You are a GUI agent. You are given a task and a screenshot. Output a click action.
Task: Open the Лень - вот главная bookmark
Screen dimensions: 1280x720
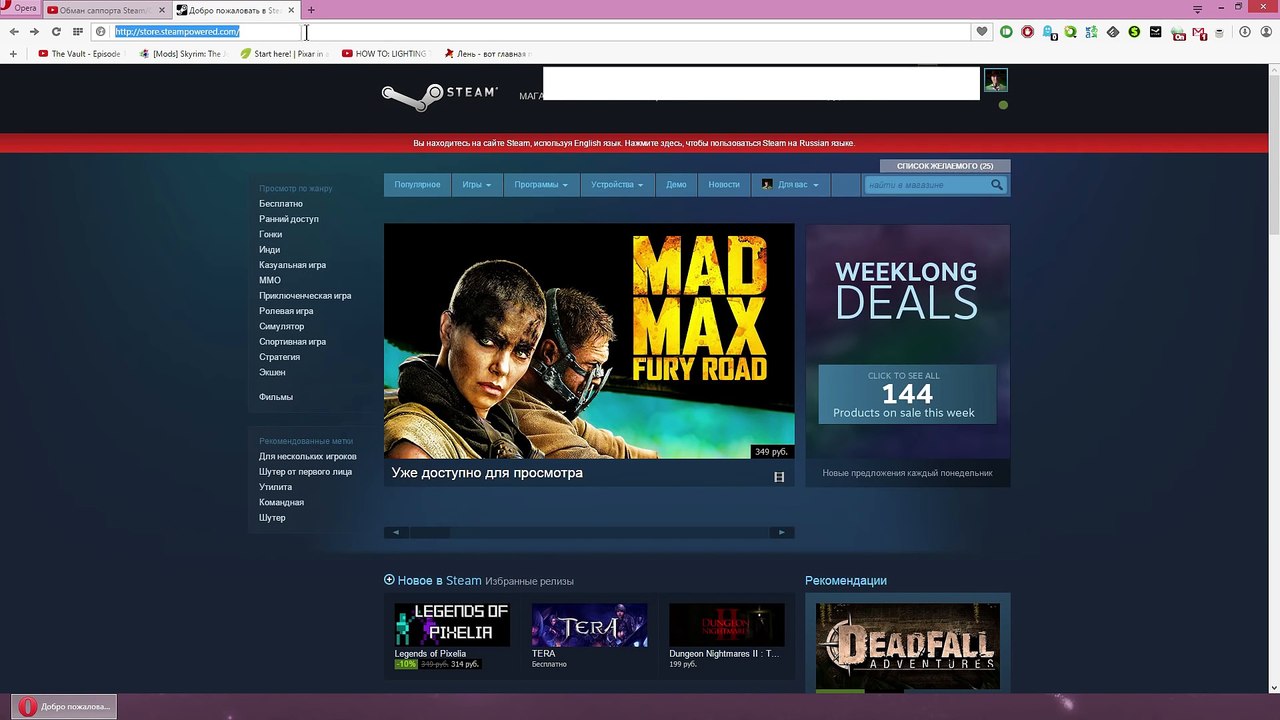(487, 54)
